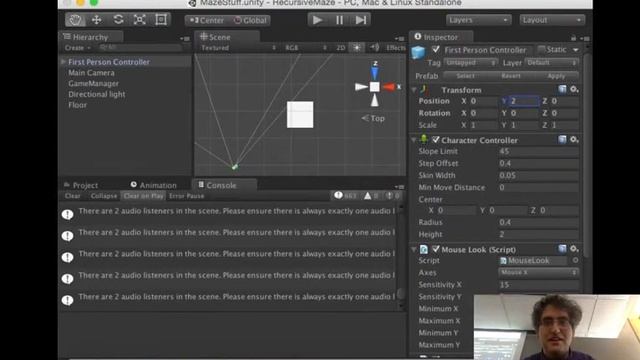Open the Layout dropdown
This screenshot has width=640, height=360.
coord(552,20)
